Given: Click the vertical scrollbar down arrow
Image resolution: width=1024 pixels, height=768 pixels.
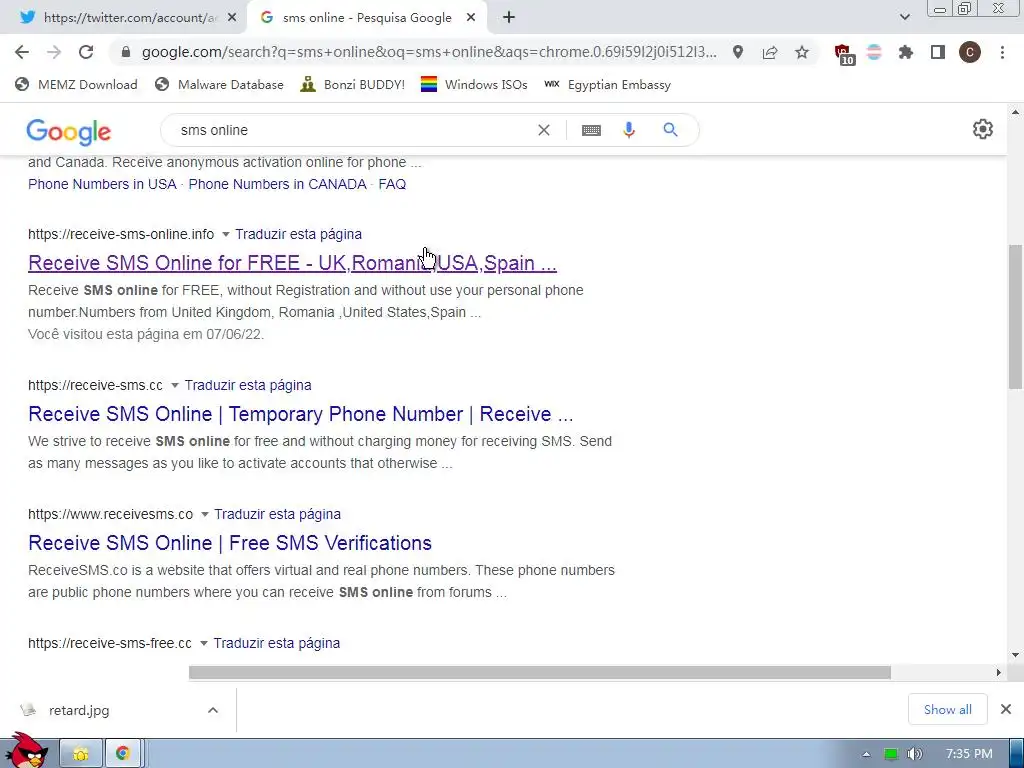Looking at the screenshot, I should 1016,655.
